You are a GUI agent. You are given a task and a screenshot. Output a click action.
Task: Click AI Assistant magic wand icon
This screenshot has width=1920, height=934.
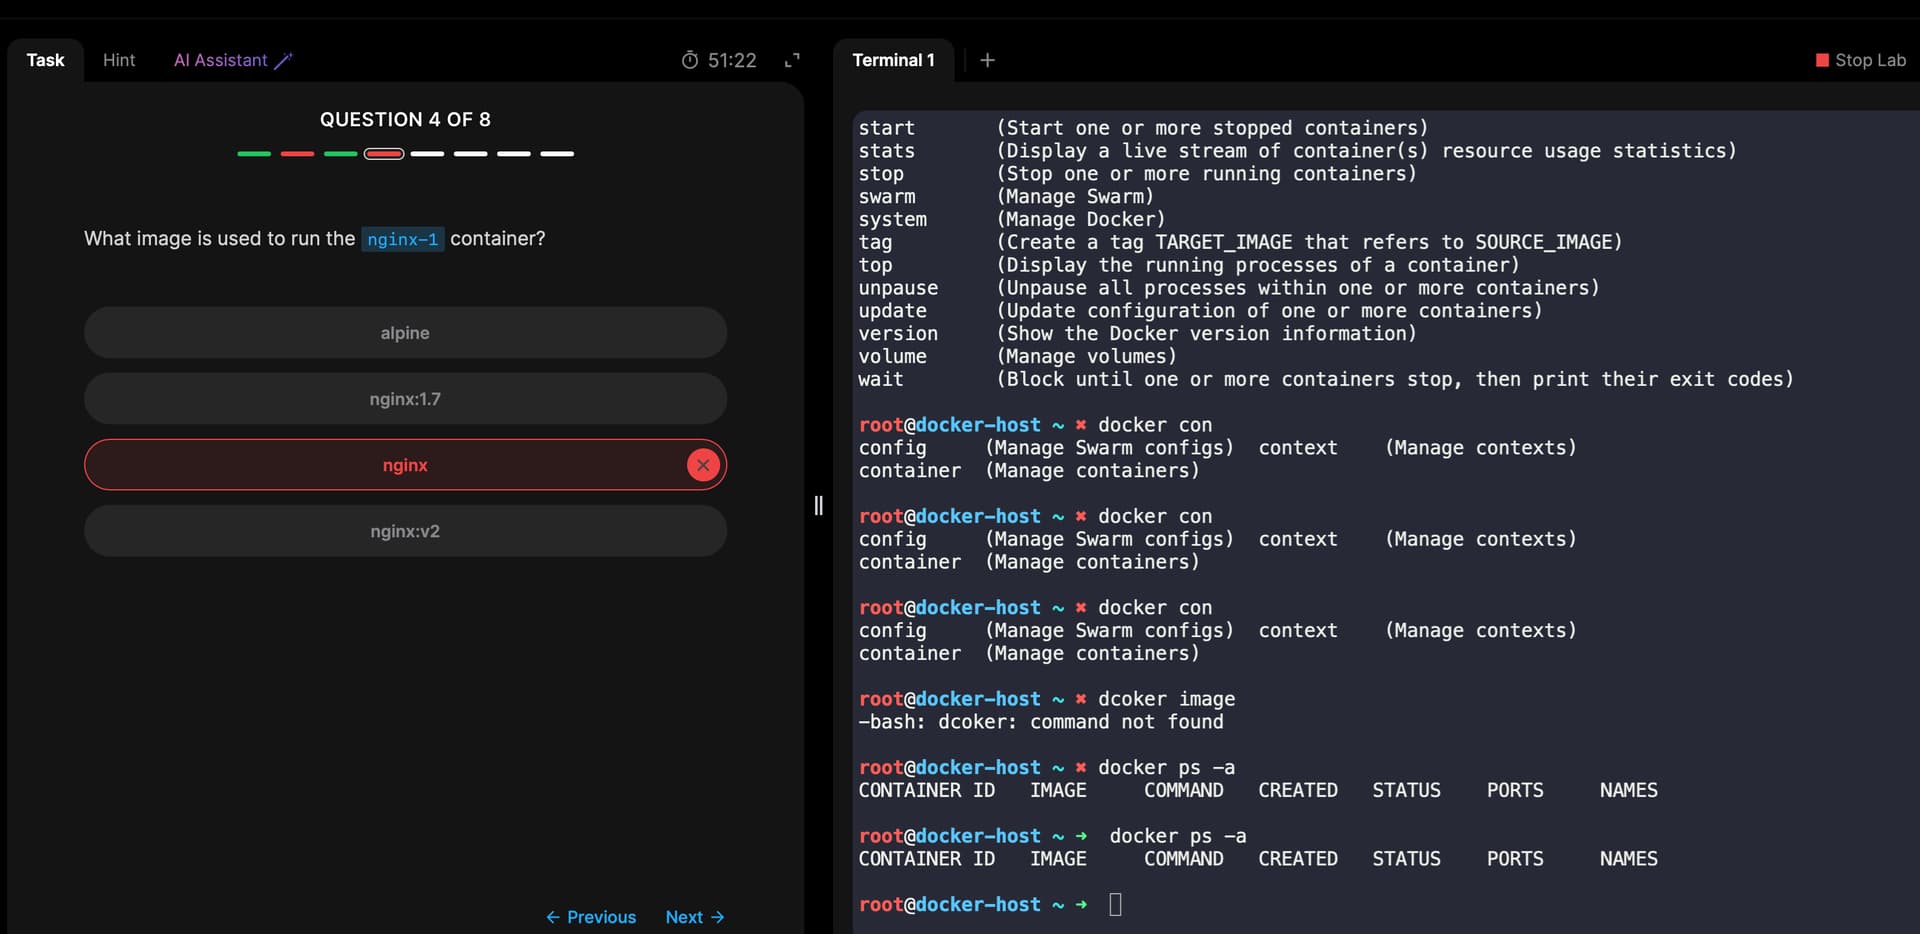click(283, 60)
